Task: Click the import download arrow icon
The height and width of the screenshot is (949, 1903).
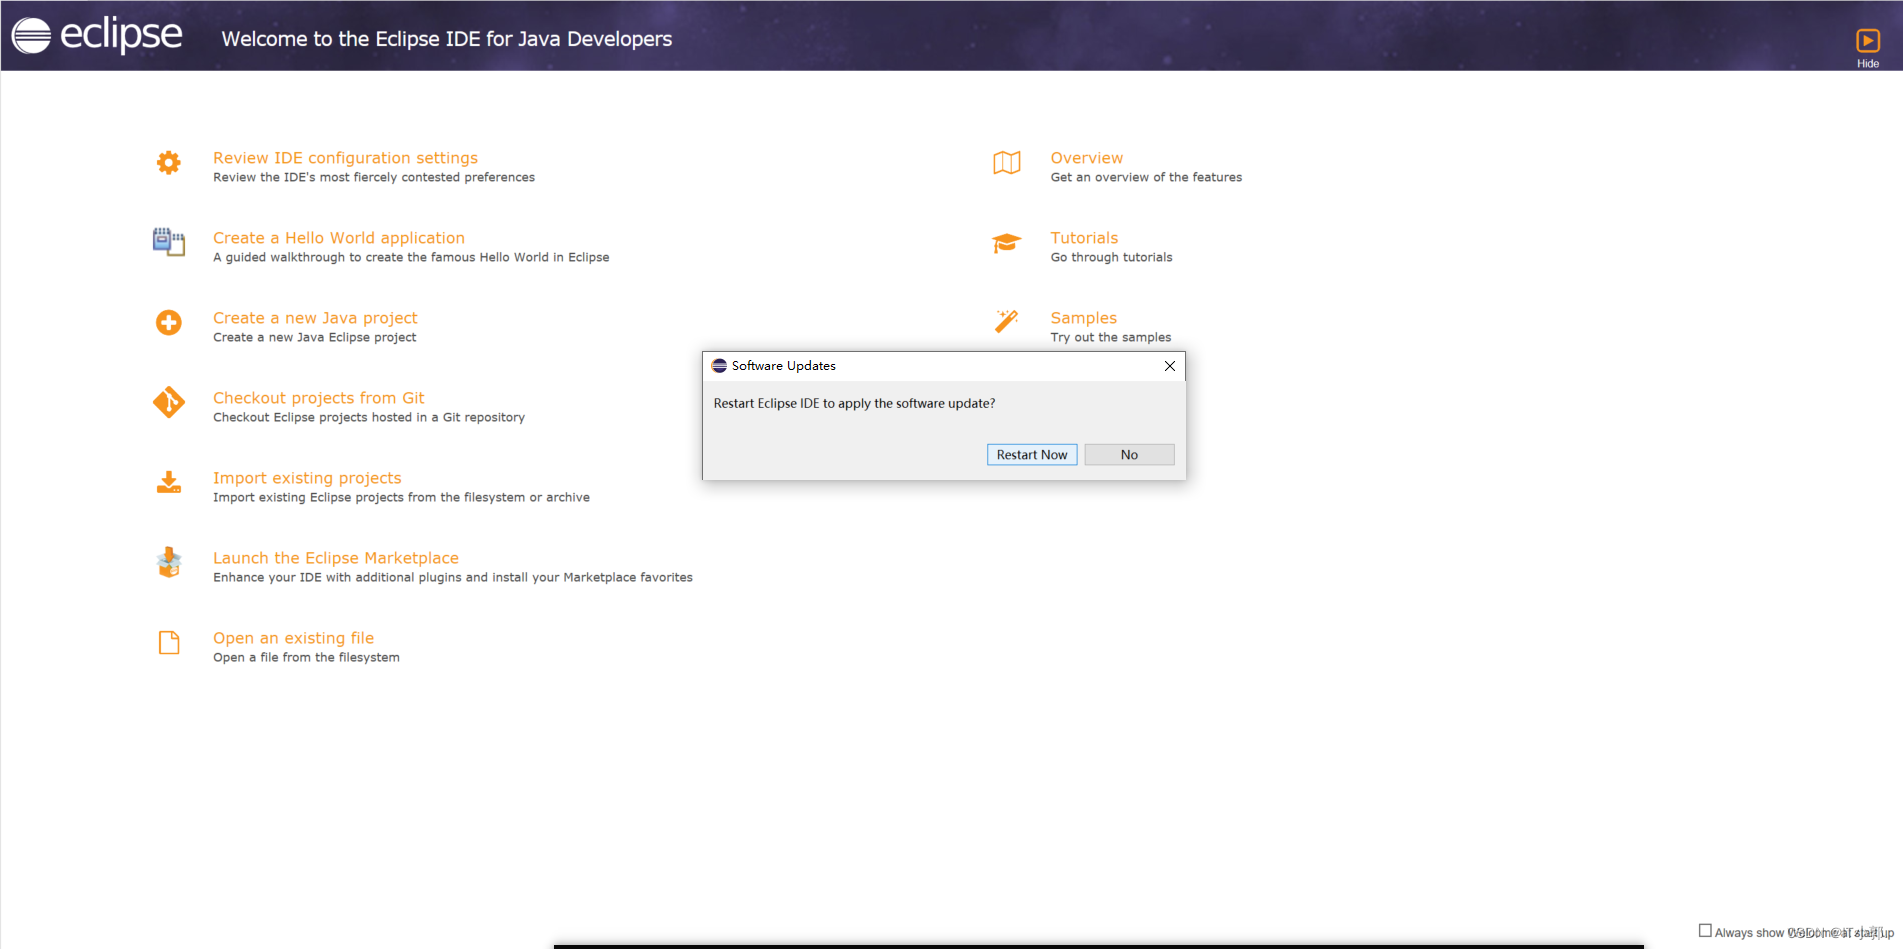Action: (169, 482)
